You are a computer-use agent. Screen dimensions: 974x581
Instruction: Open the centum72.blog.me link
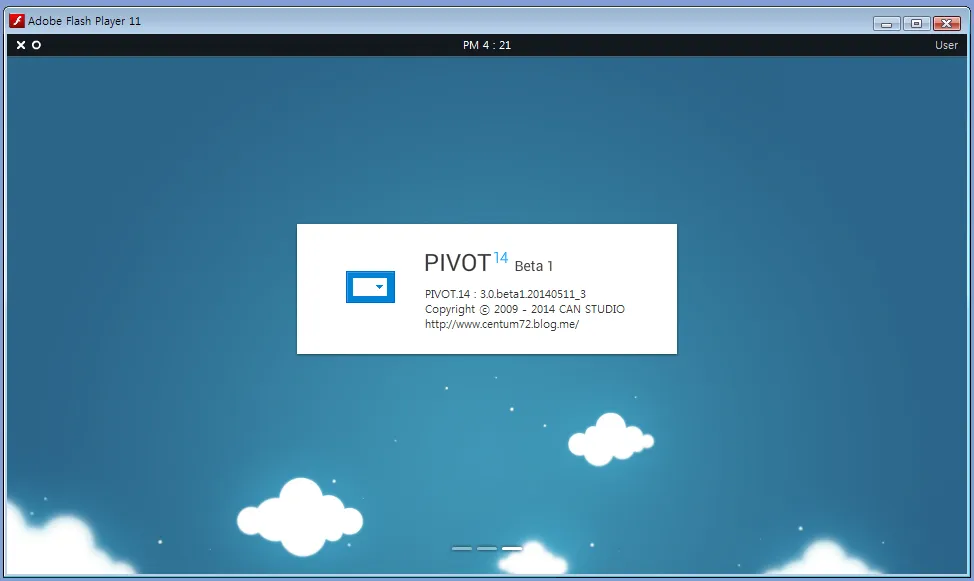click(502, 324)
